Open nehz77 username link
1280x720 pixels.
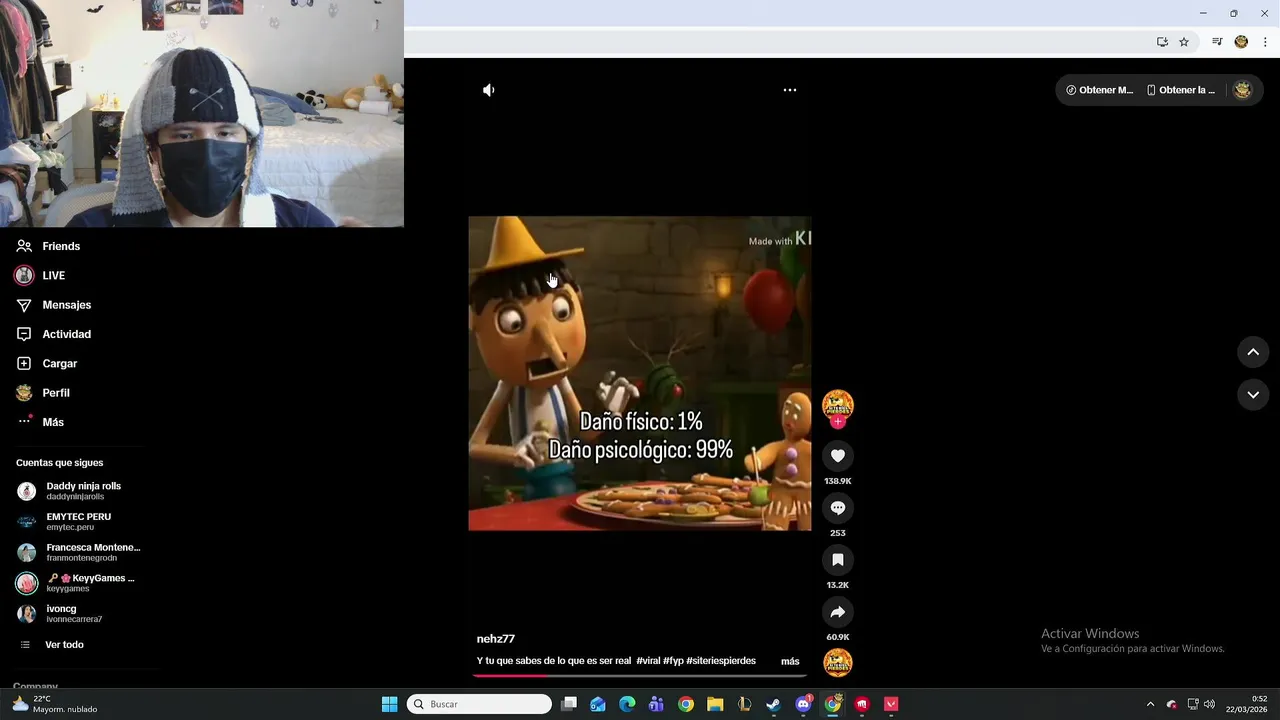pos(496,639)
